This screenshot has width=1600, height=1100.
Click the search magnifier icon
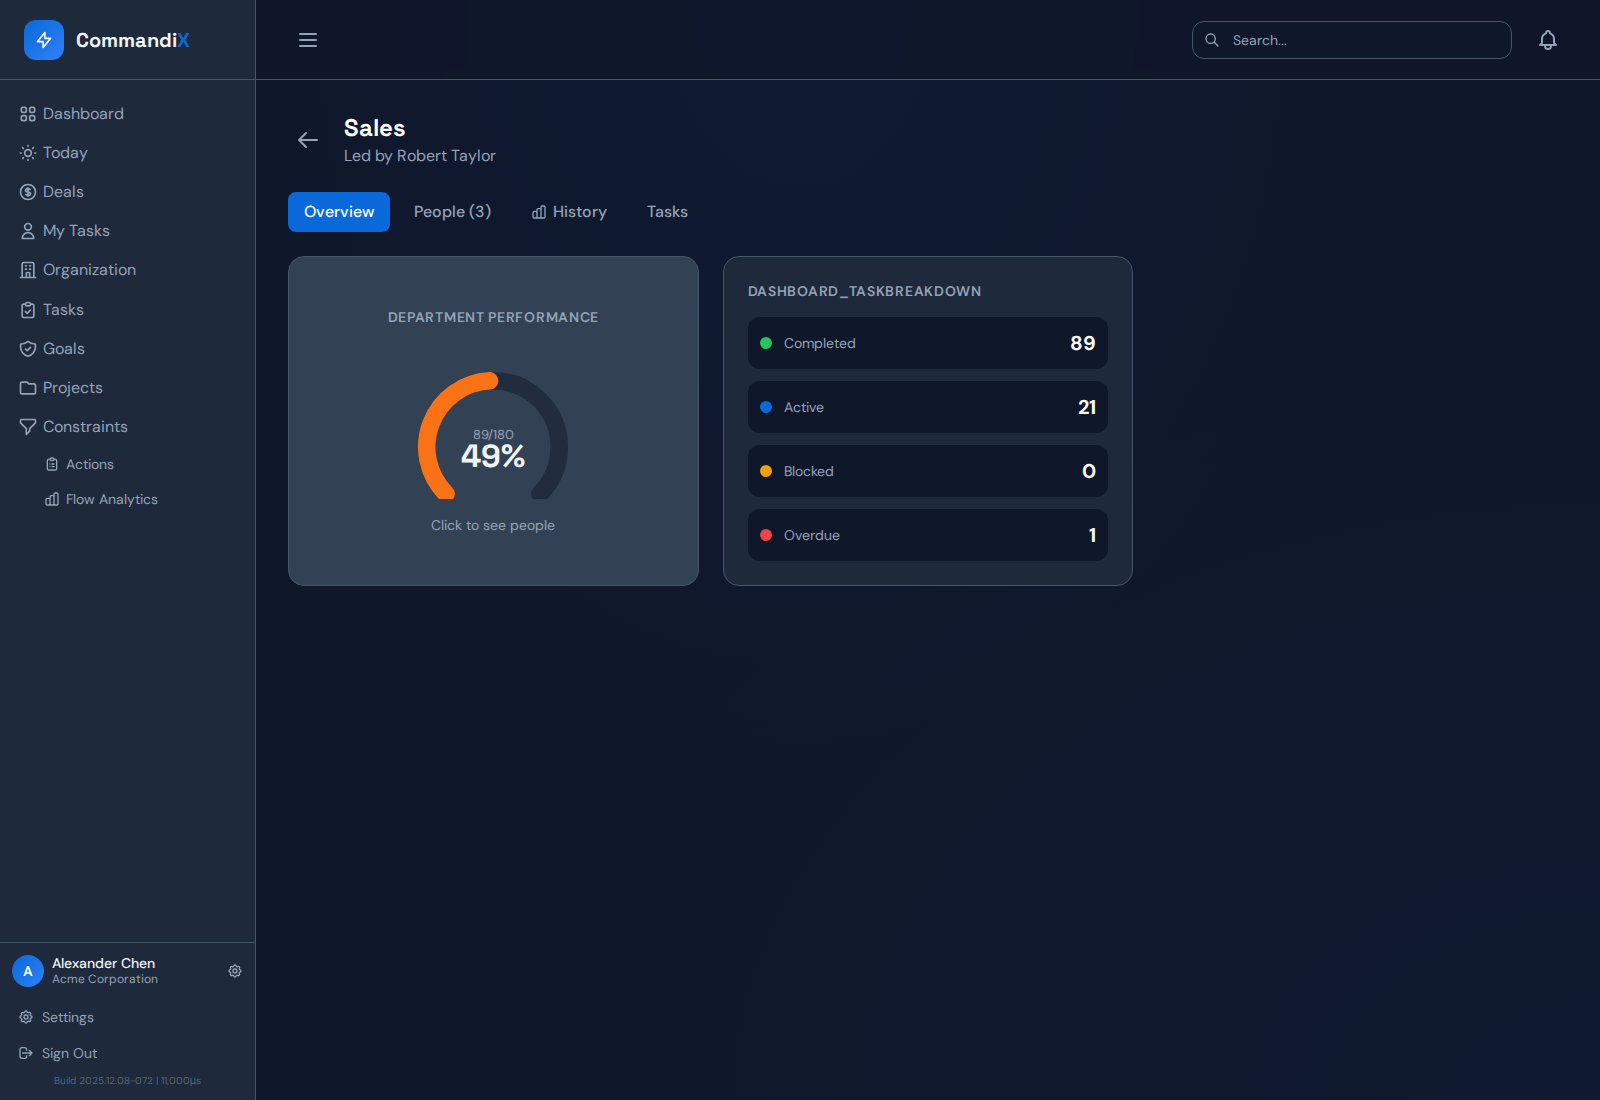point(1212,40)
